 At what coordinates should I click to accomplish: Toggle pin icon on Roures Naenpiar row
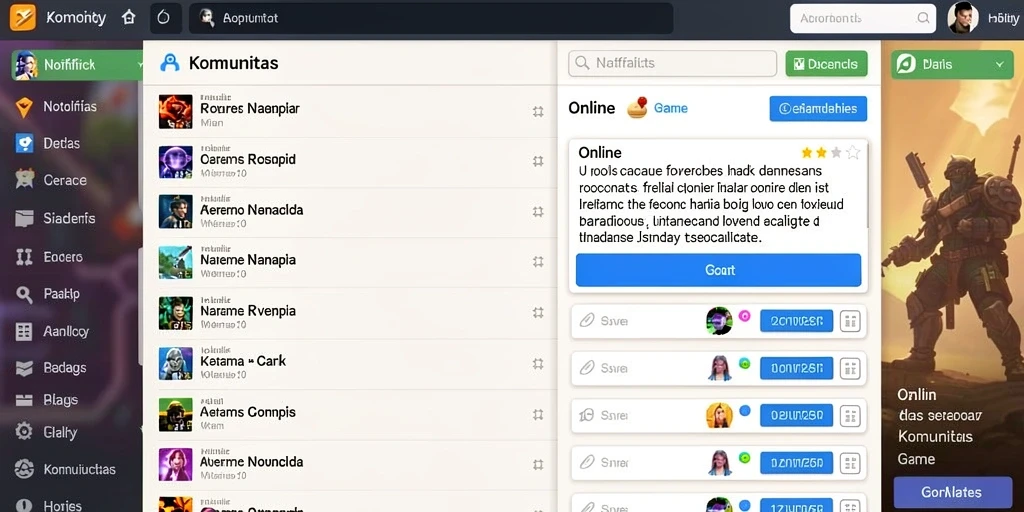click(538, 112)
